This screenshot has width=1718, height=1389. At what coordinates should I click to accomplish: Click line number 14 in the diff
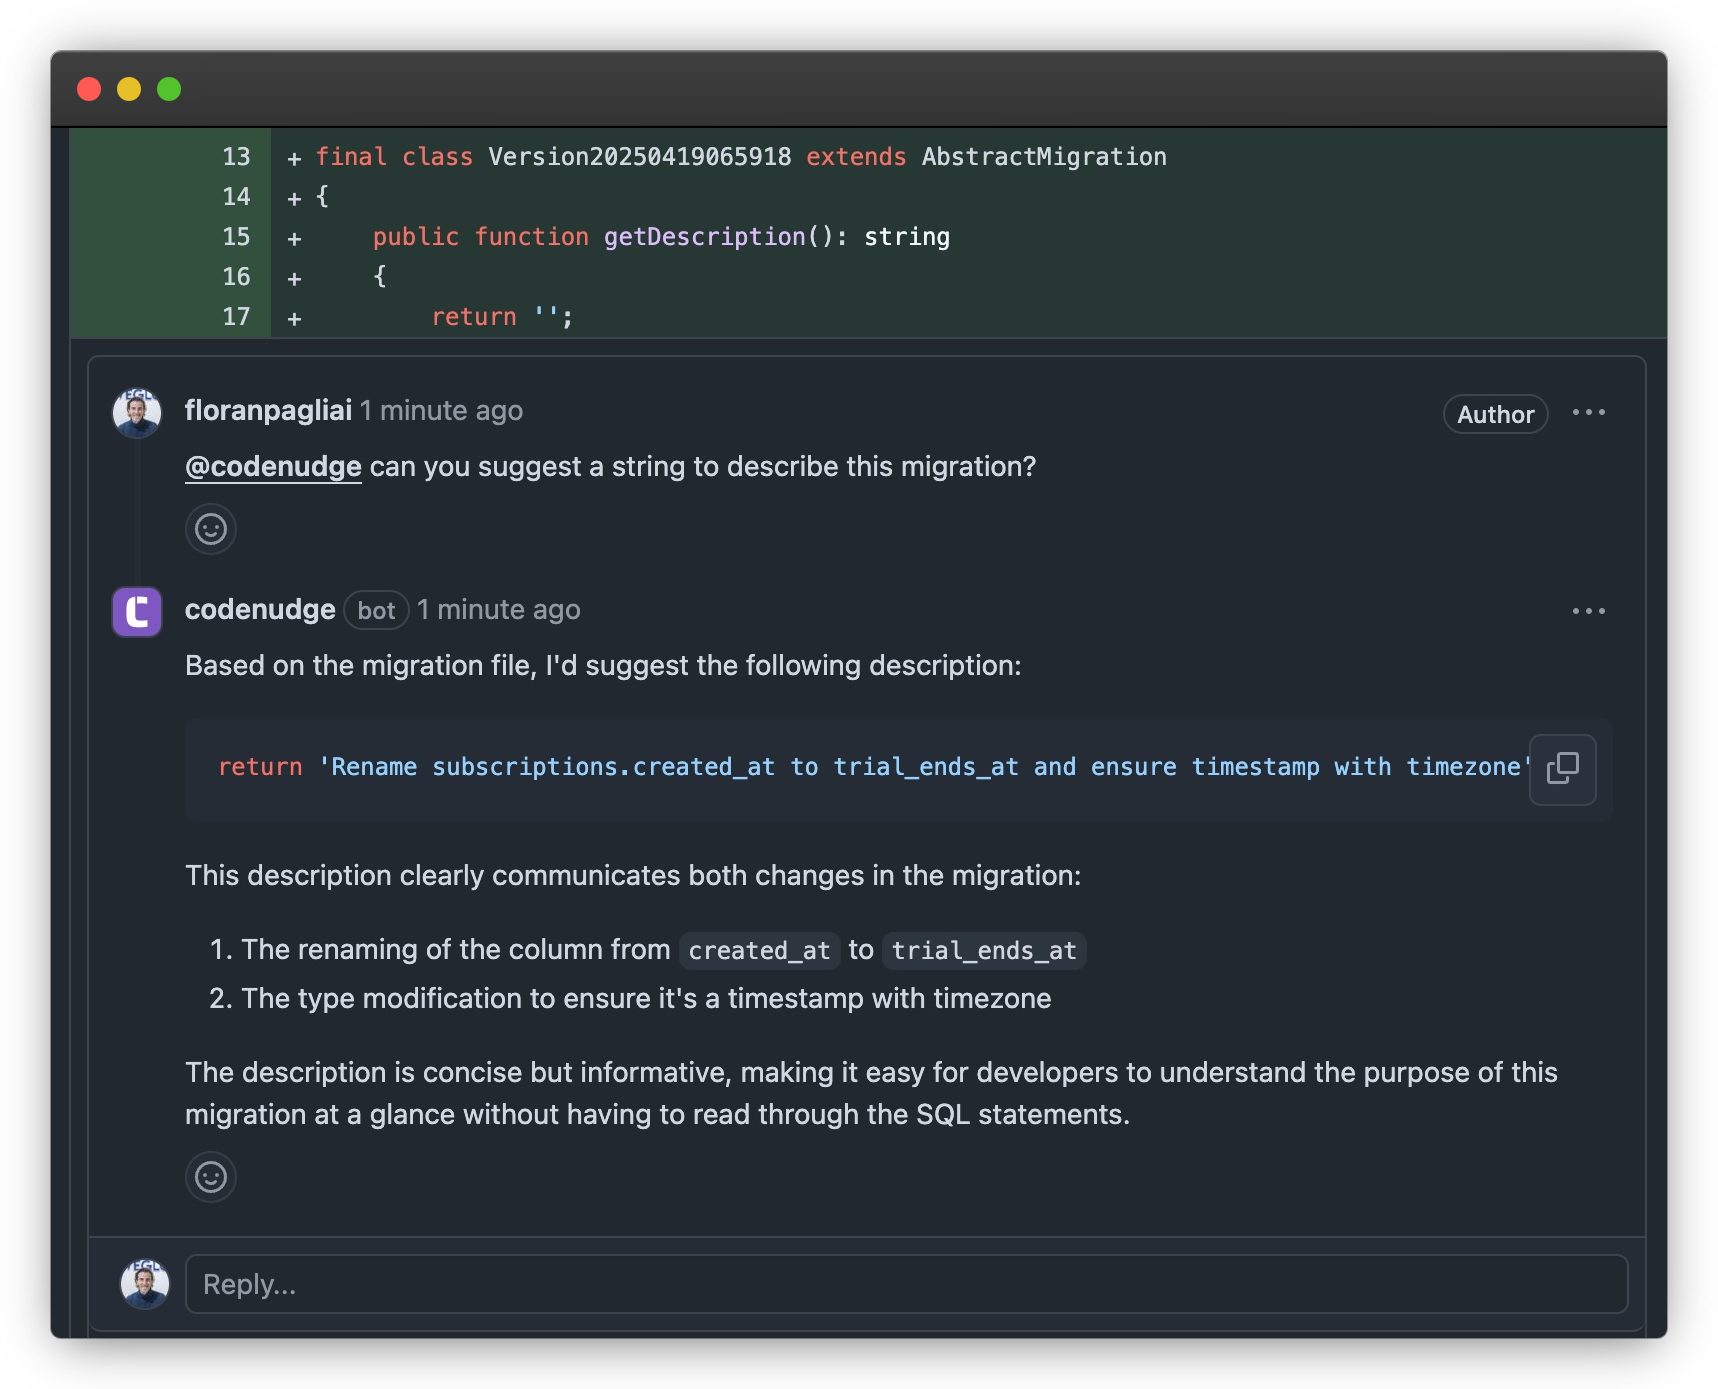236,197
